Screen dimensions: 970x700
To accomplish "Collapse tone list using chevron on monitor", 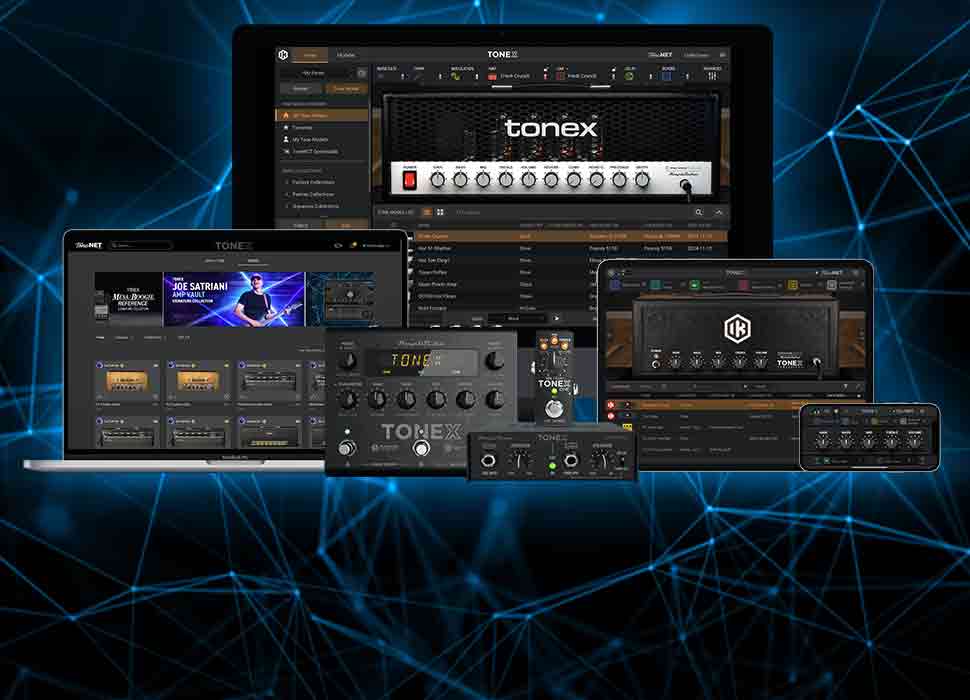I will (x=719, y=212).
